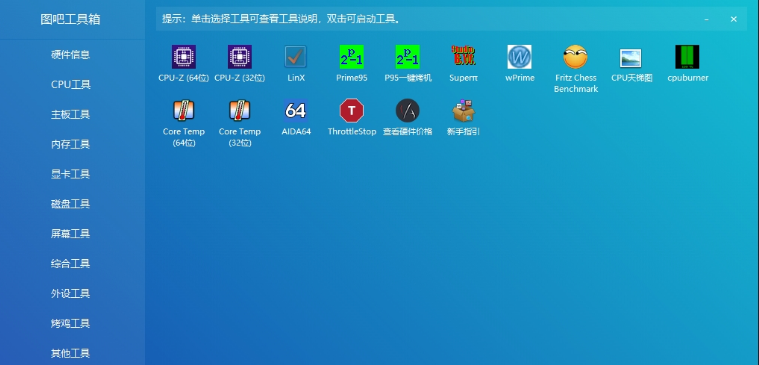This screenshot has height=365, width=759.
Task: Select the cpuburner icon
Action: (x=687, y=57)
